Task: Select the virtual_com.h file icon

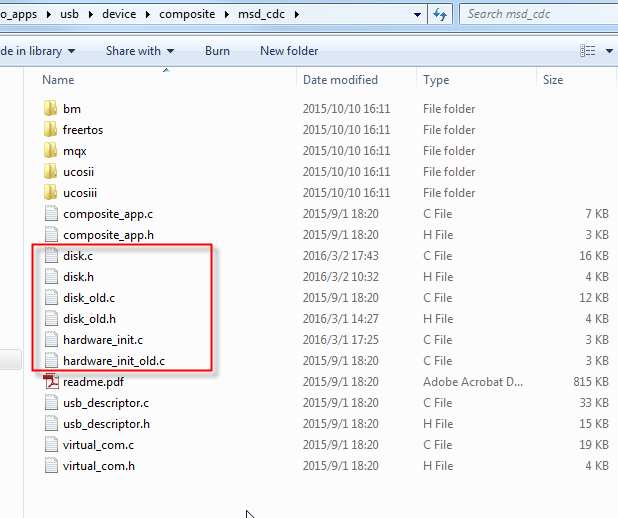Action: 51,466
